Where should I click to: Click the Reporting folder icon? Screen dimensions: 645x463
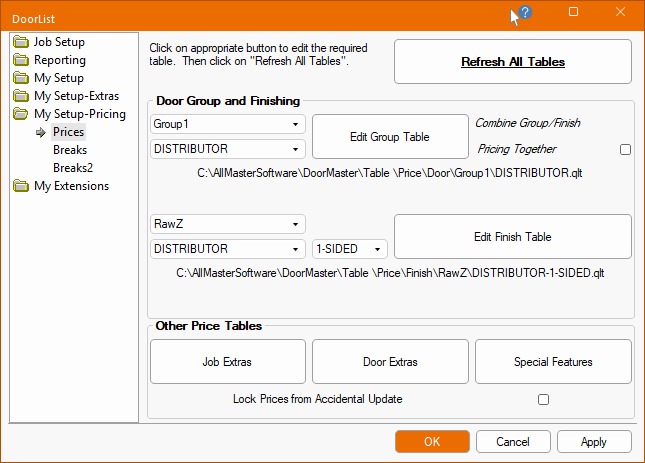(x=22, y=60)
